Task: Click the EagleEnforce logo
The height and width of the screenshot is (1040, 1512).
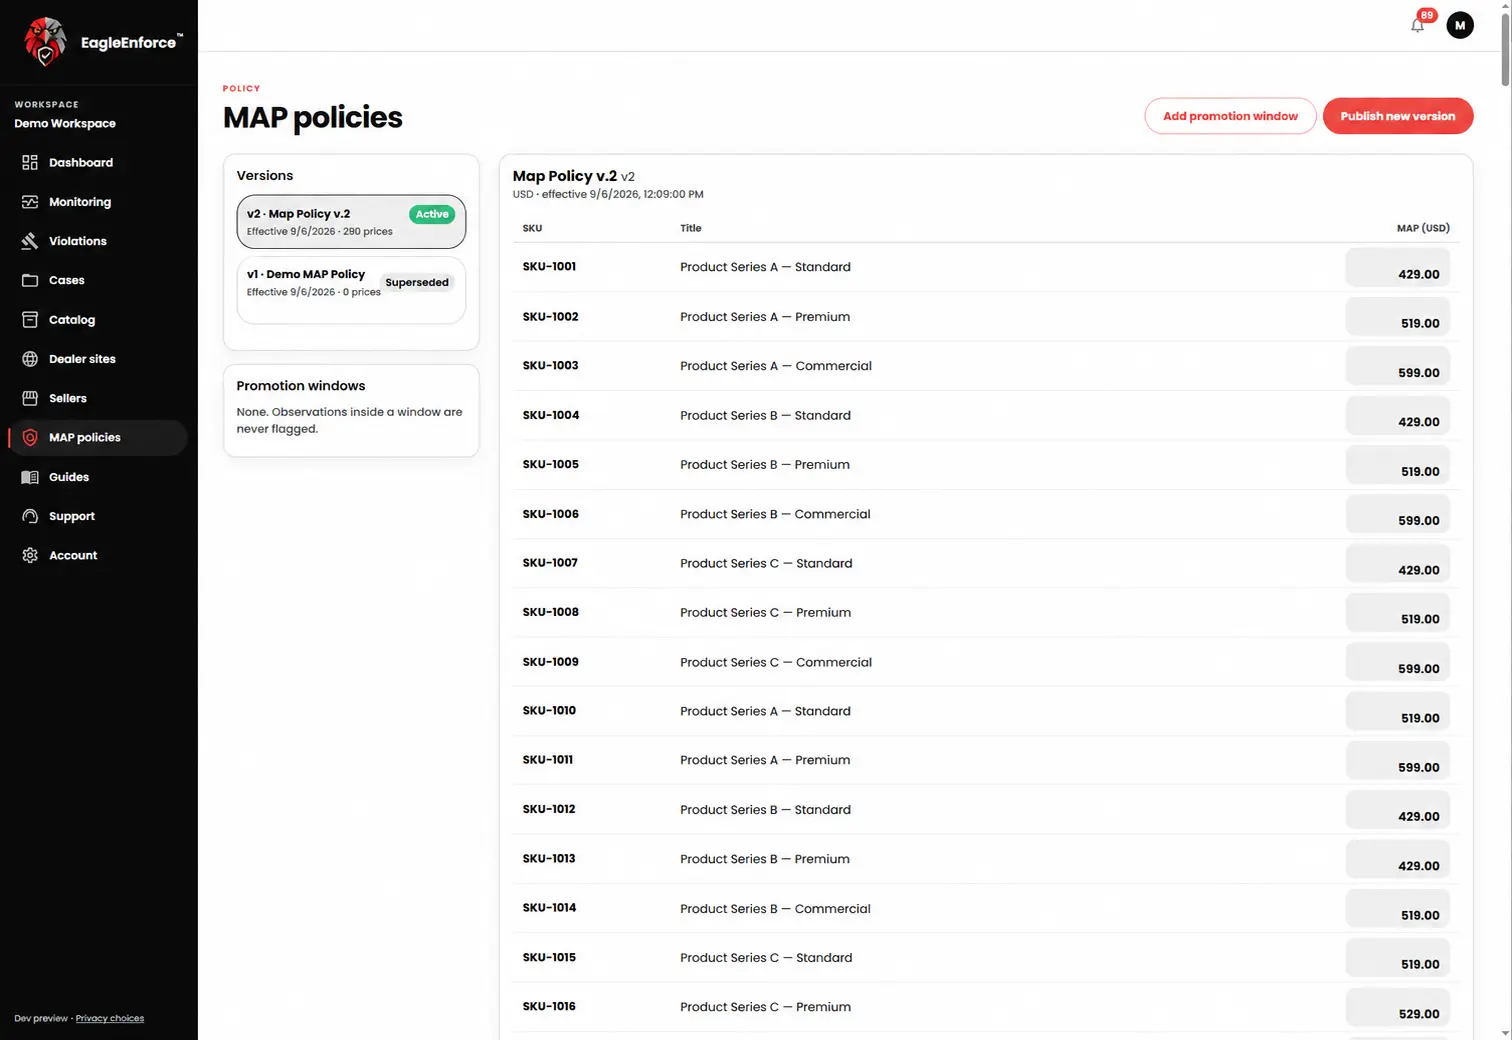Action: 103,42
